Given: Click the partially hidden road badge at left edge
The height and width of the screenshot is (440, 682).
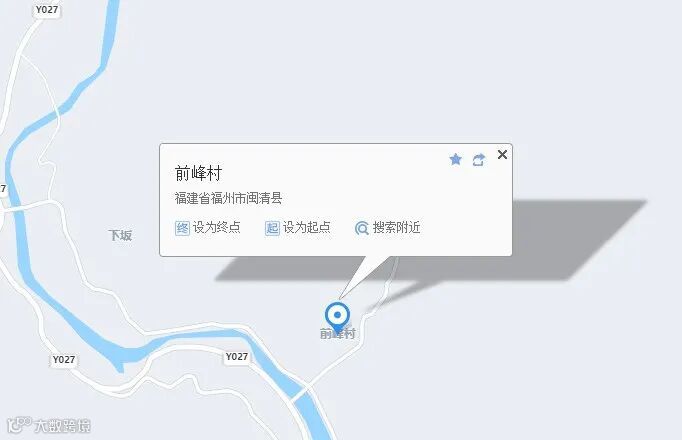Looking at the screenshot, I should [3, 189].
